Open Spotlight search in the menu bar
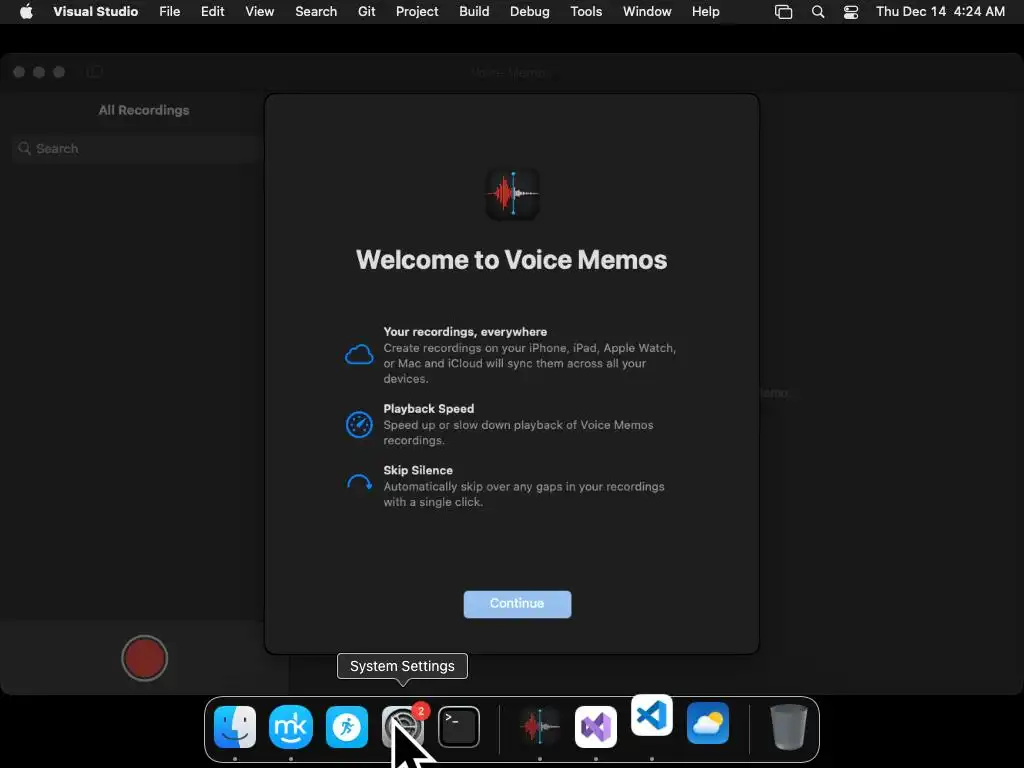 [818, 12]
